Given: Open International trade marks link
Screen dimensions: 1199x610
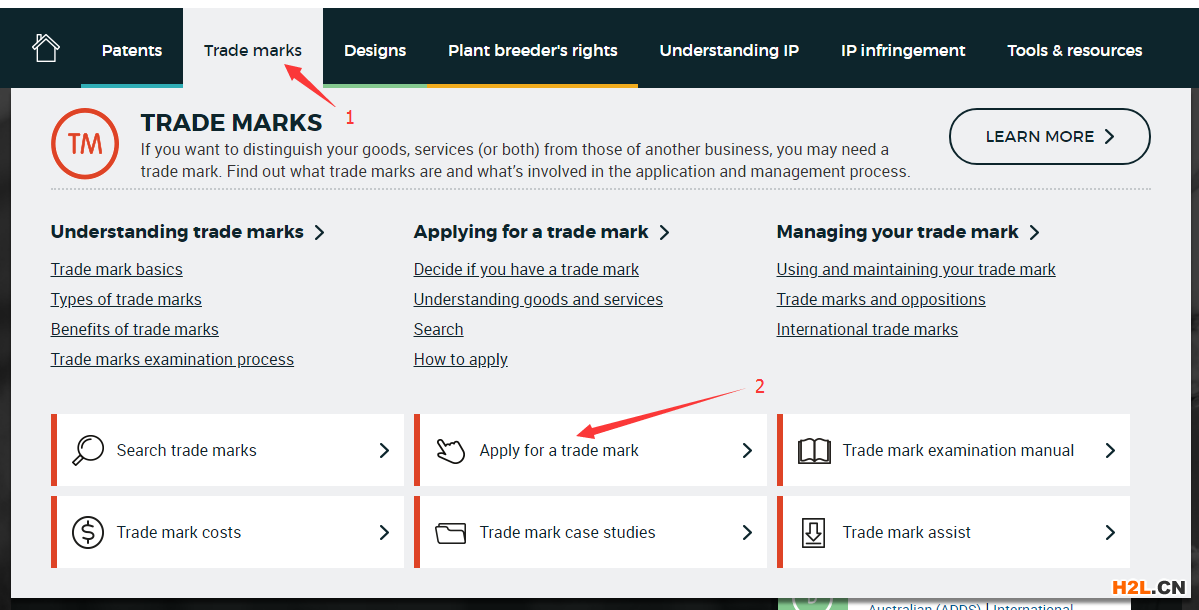Looking at the screenshot, I should (x=867, y=329).
